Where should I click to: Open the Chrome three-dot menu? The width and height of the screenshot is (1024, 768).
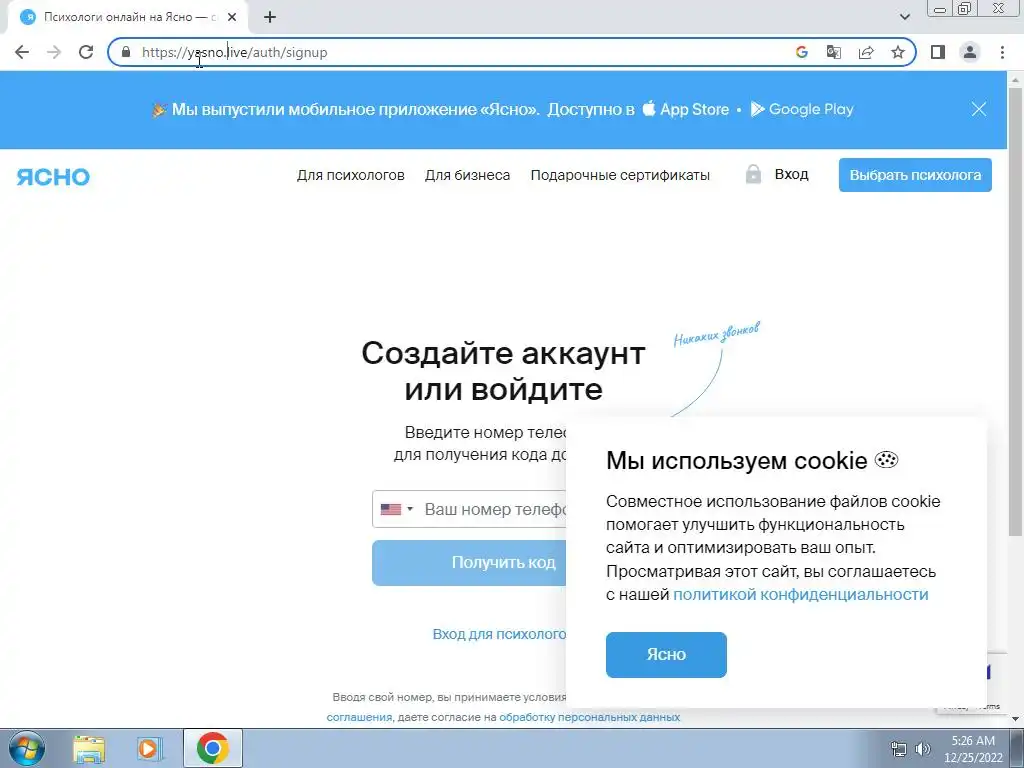click(1002, 52)
